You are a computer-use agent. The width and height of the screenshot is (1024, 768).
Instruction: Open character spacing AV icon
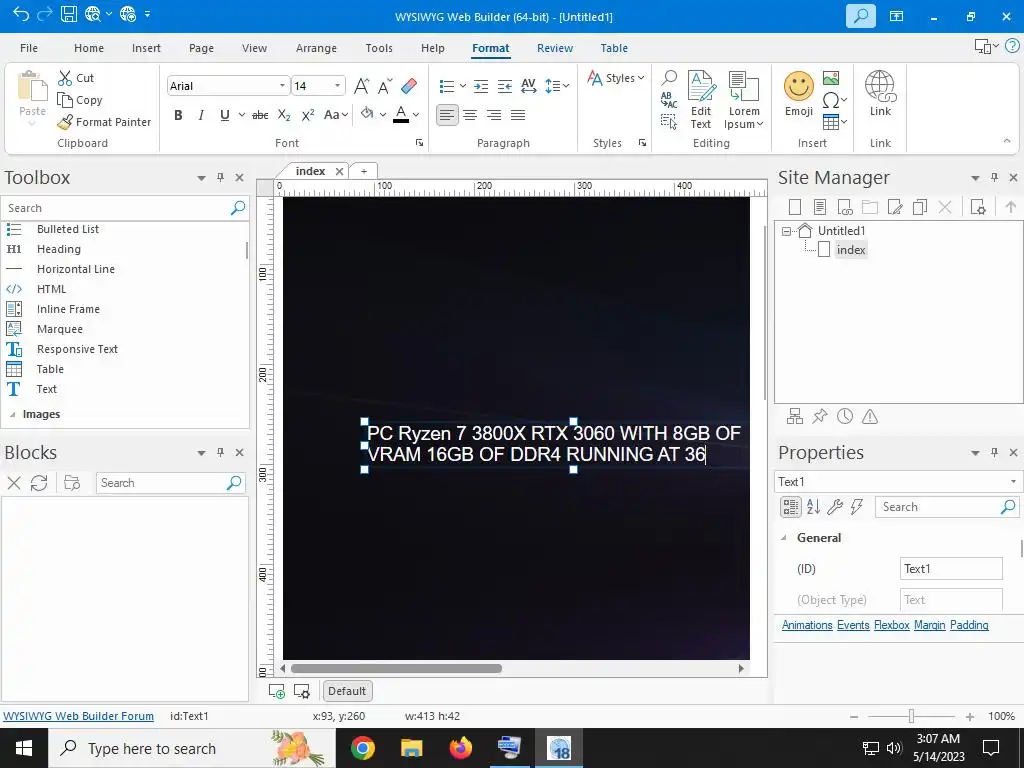coord(528,86)
